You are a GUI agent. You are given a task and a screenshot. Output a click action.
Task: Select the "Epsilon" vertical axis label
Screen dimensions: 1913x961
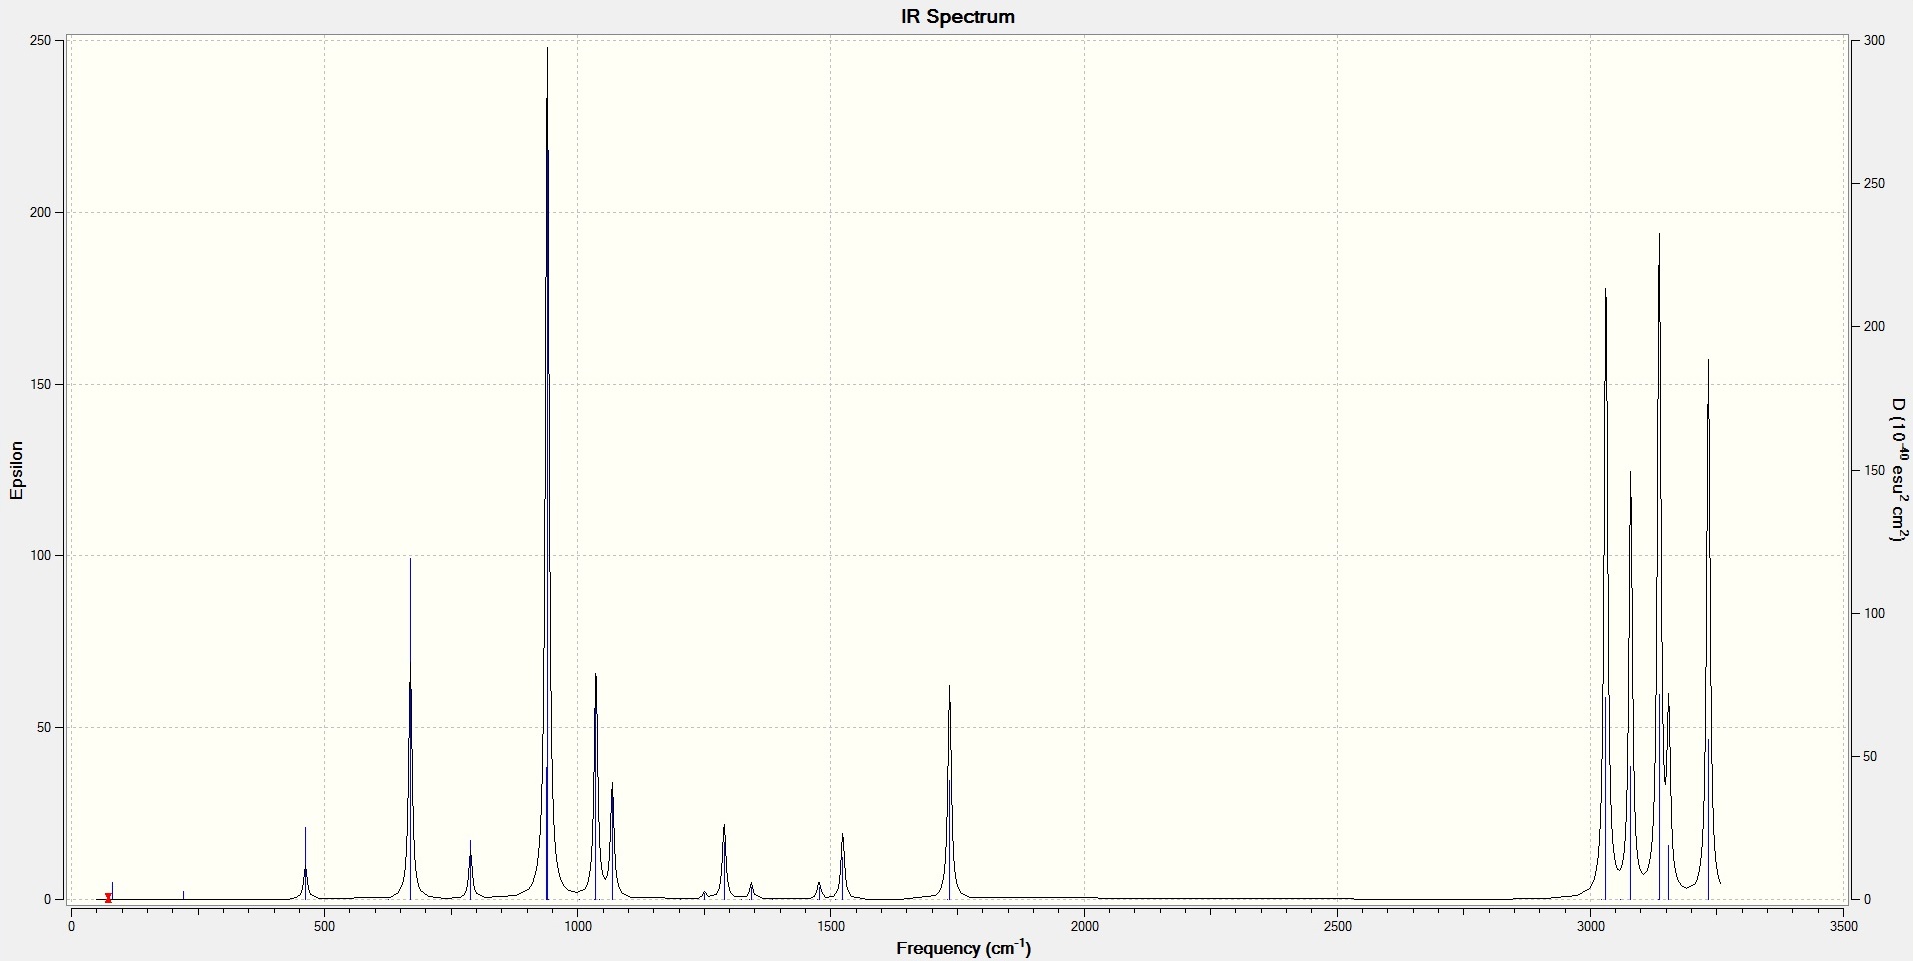click(16, 470)
